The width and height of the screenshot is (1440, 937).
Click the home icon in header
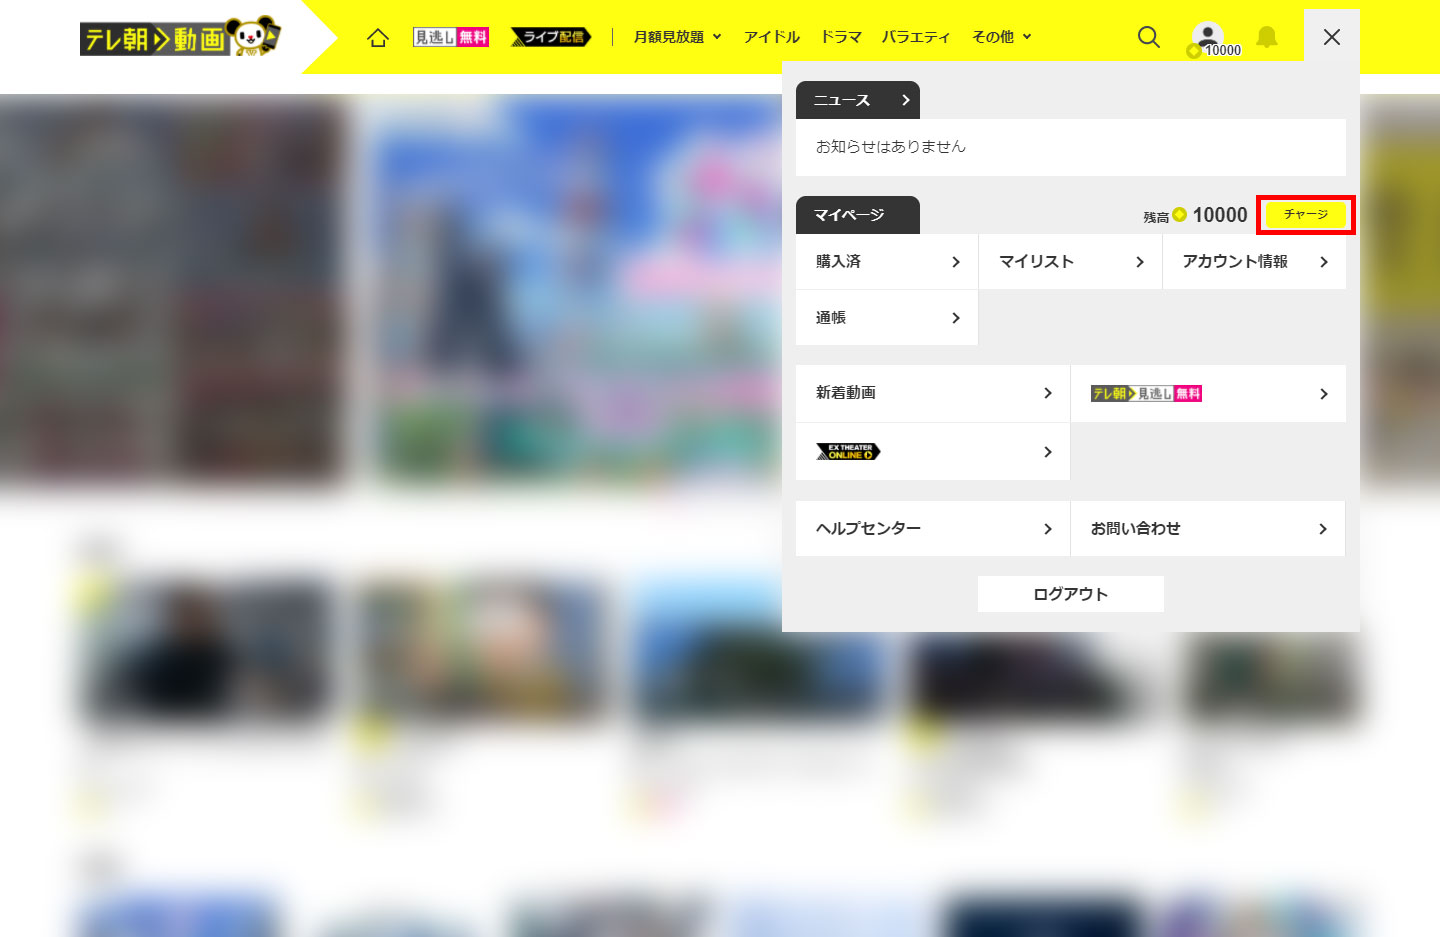tap(377, 38)
